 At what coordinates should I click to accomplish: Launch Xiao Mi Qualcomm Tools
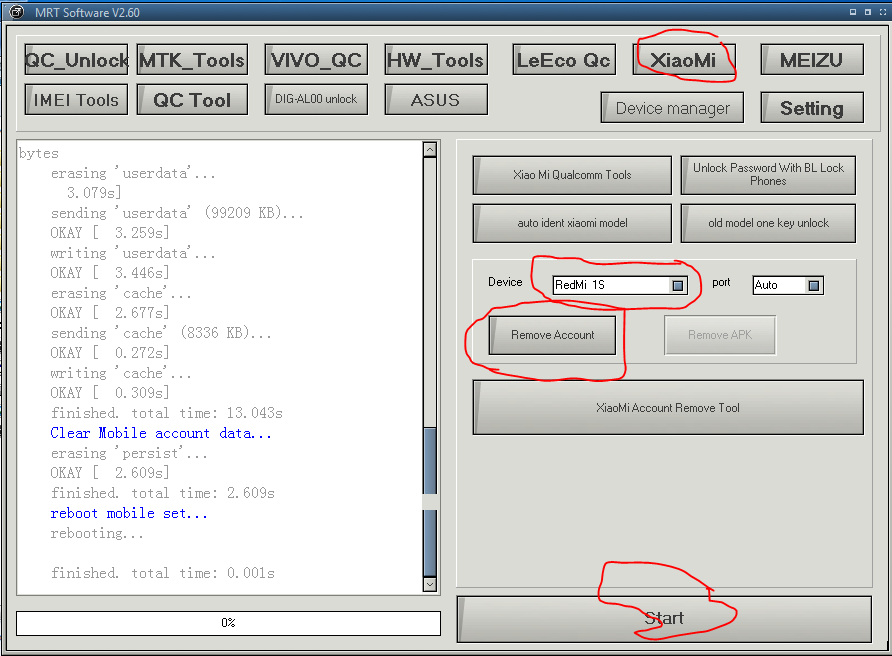point(572,175)
